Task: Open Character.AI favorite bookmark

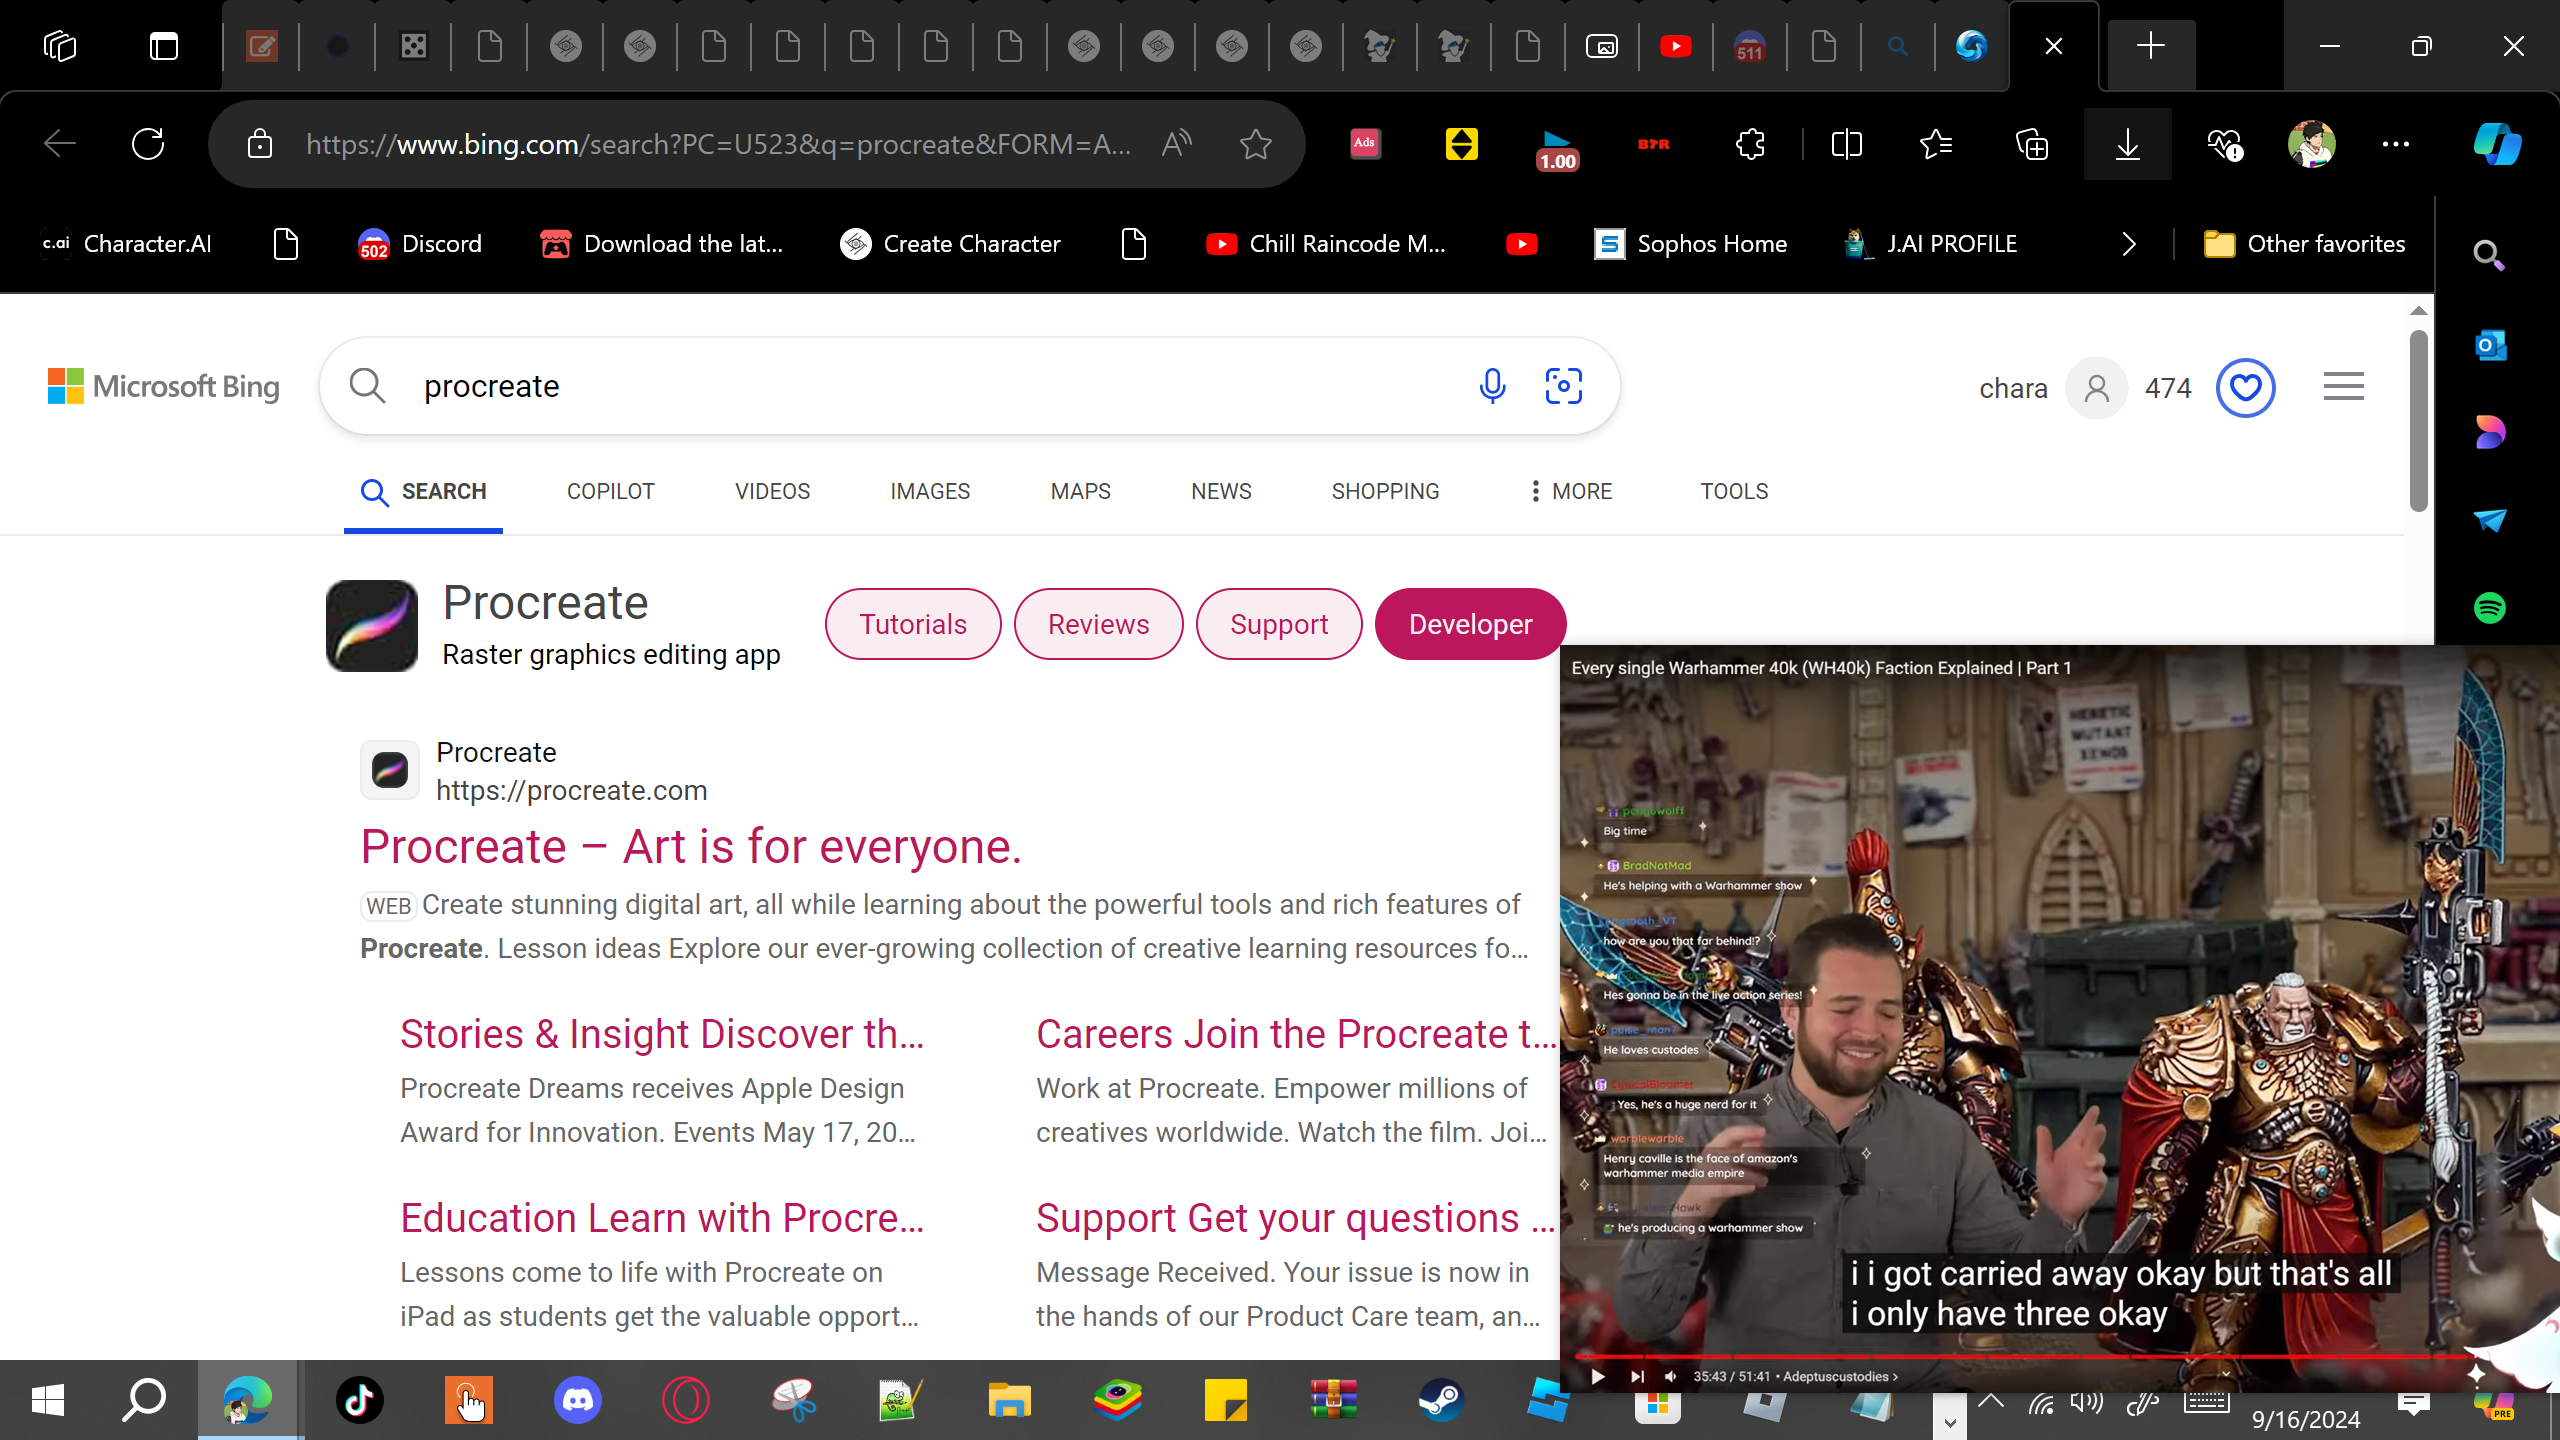Action: coord(126,244)
